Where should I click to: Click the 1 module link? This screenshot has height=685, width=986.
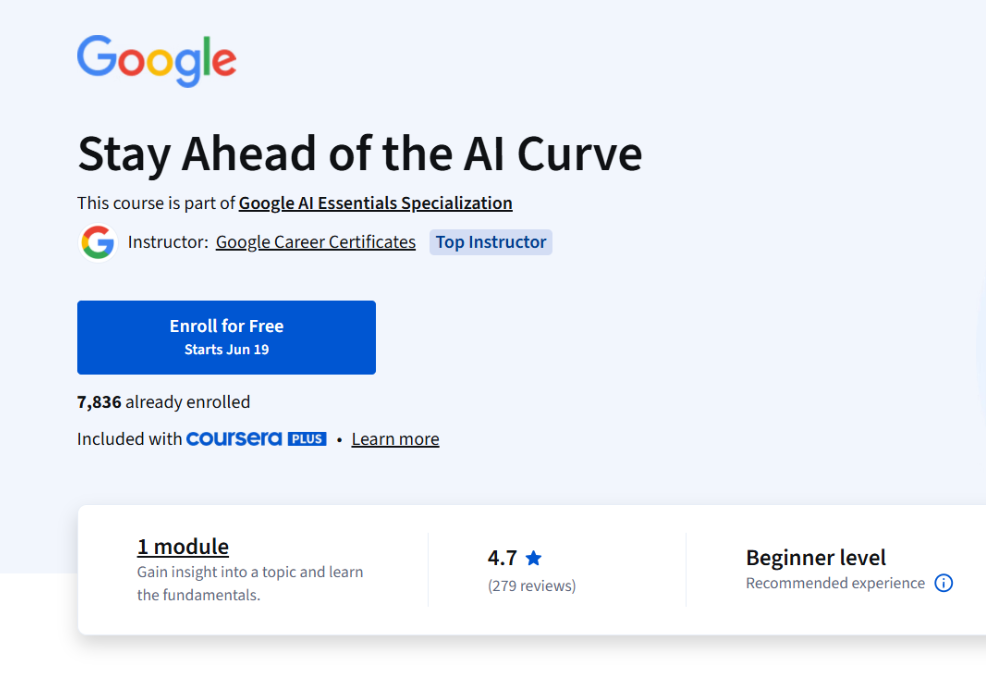182,547
